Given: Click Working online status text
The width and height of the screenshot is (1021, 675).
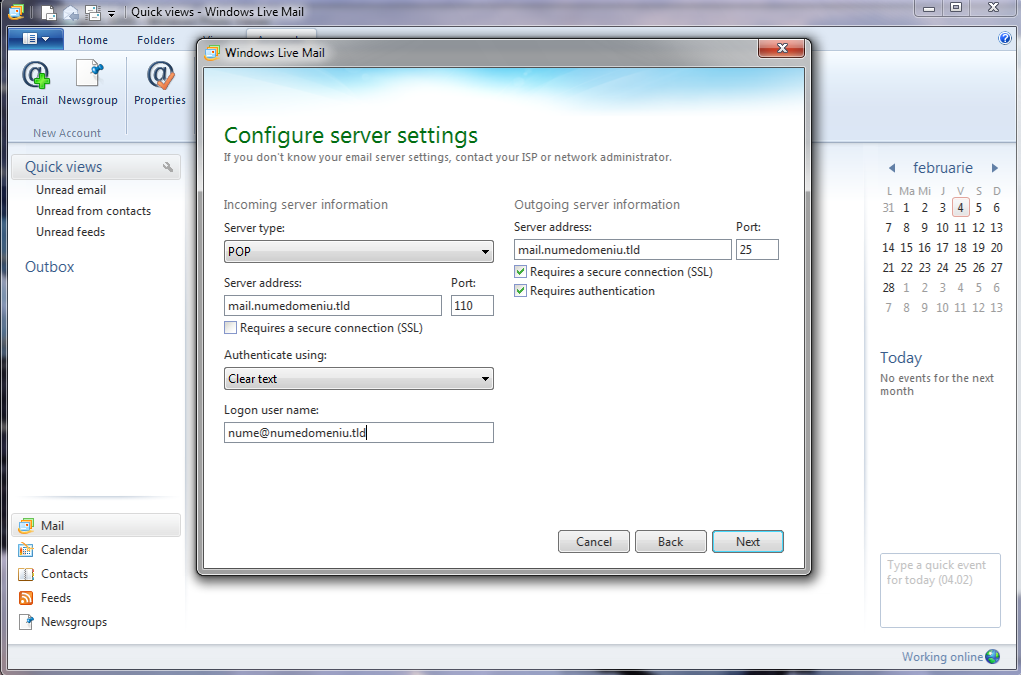Looking at the screenshot, I should (x=942, y=657).
